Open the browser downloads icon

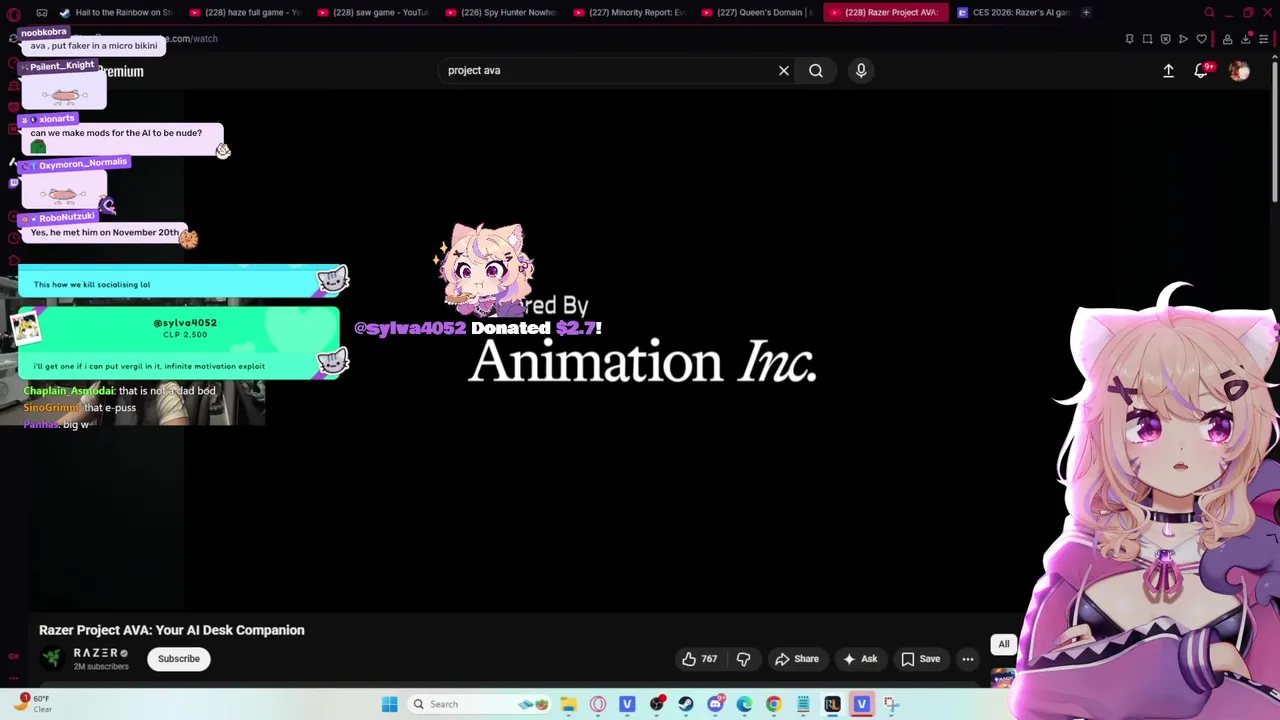point(1246,39)
